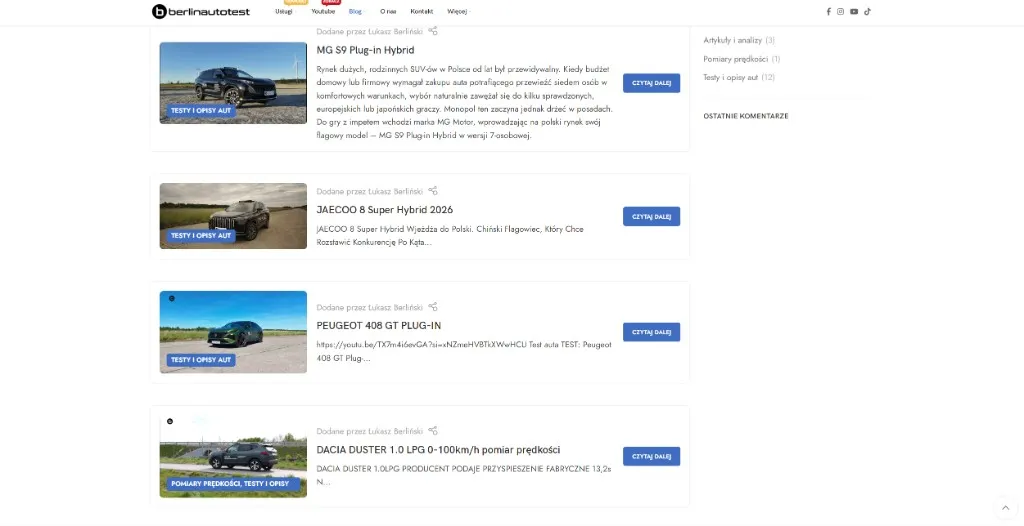Viewport: 1024px width, 526px height.
Task: Open the Youtube menu item
Action: coord(323,11)
